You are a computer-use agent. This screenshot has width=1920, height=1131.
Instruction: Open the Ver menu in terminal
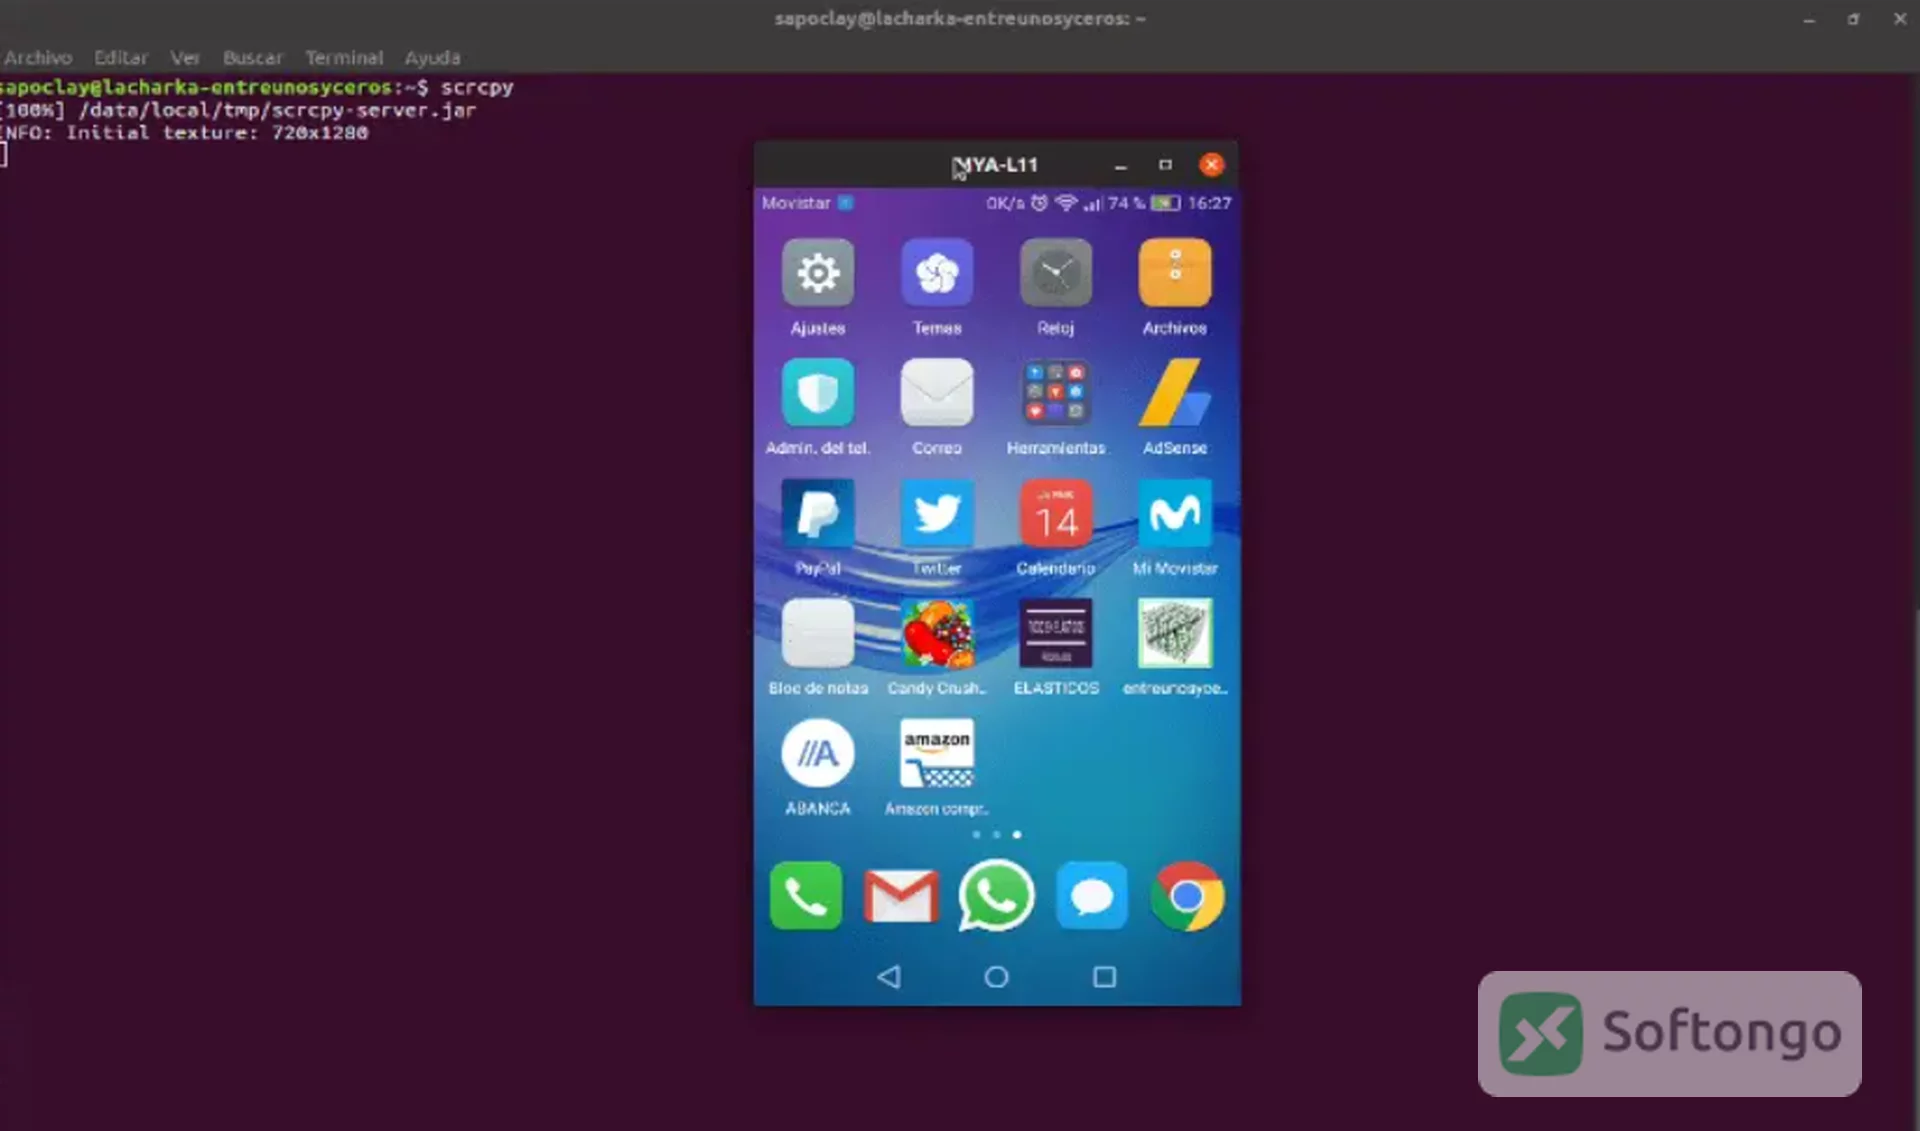(185, 58)
